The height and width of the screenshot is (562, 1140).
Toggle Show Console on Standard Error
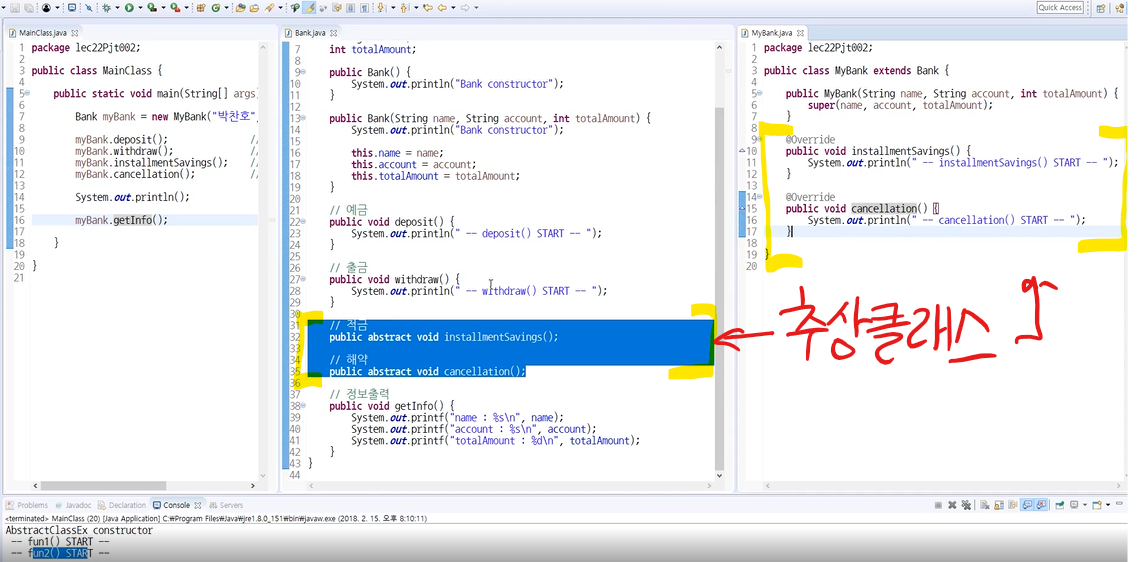[1041, 505]
